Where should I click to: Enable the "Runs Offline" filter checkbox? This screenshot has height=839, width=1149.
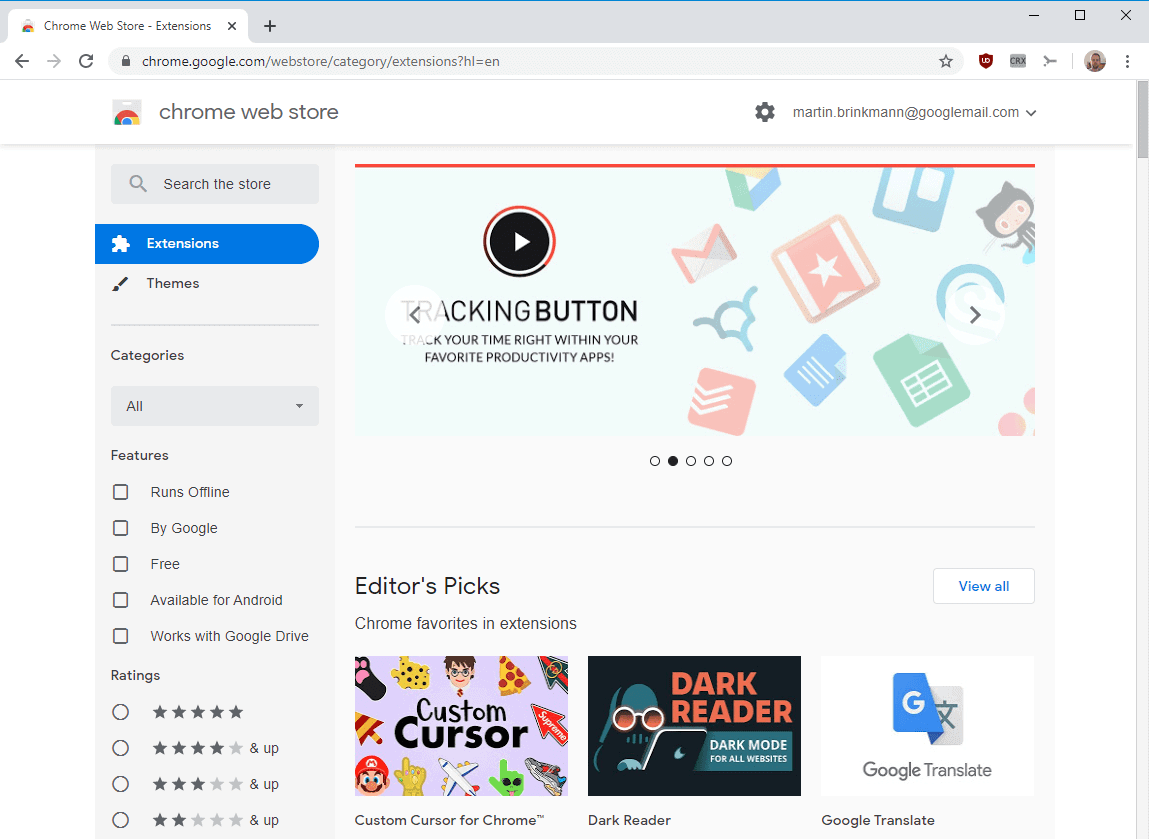pyautogui.click(x=120, y=492)
